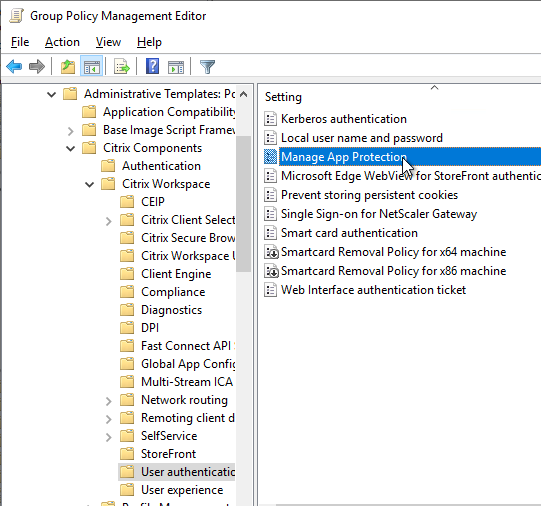Viewport: 541px width, 506px height.
Task: Click the CEIP folder icon
Action: 127,202
